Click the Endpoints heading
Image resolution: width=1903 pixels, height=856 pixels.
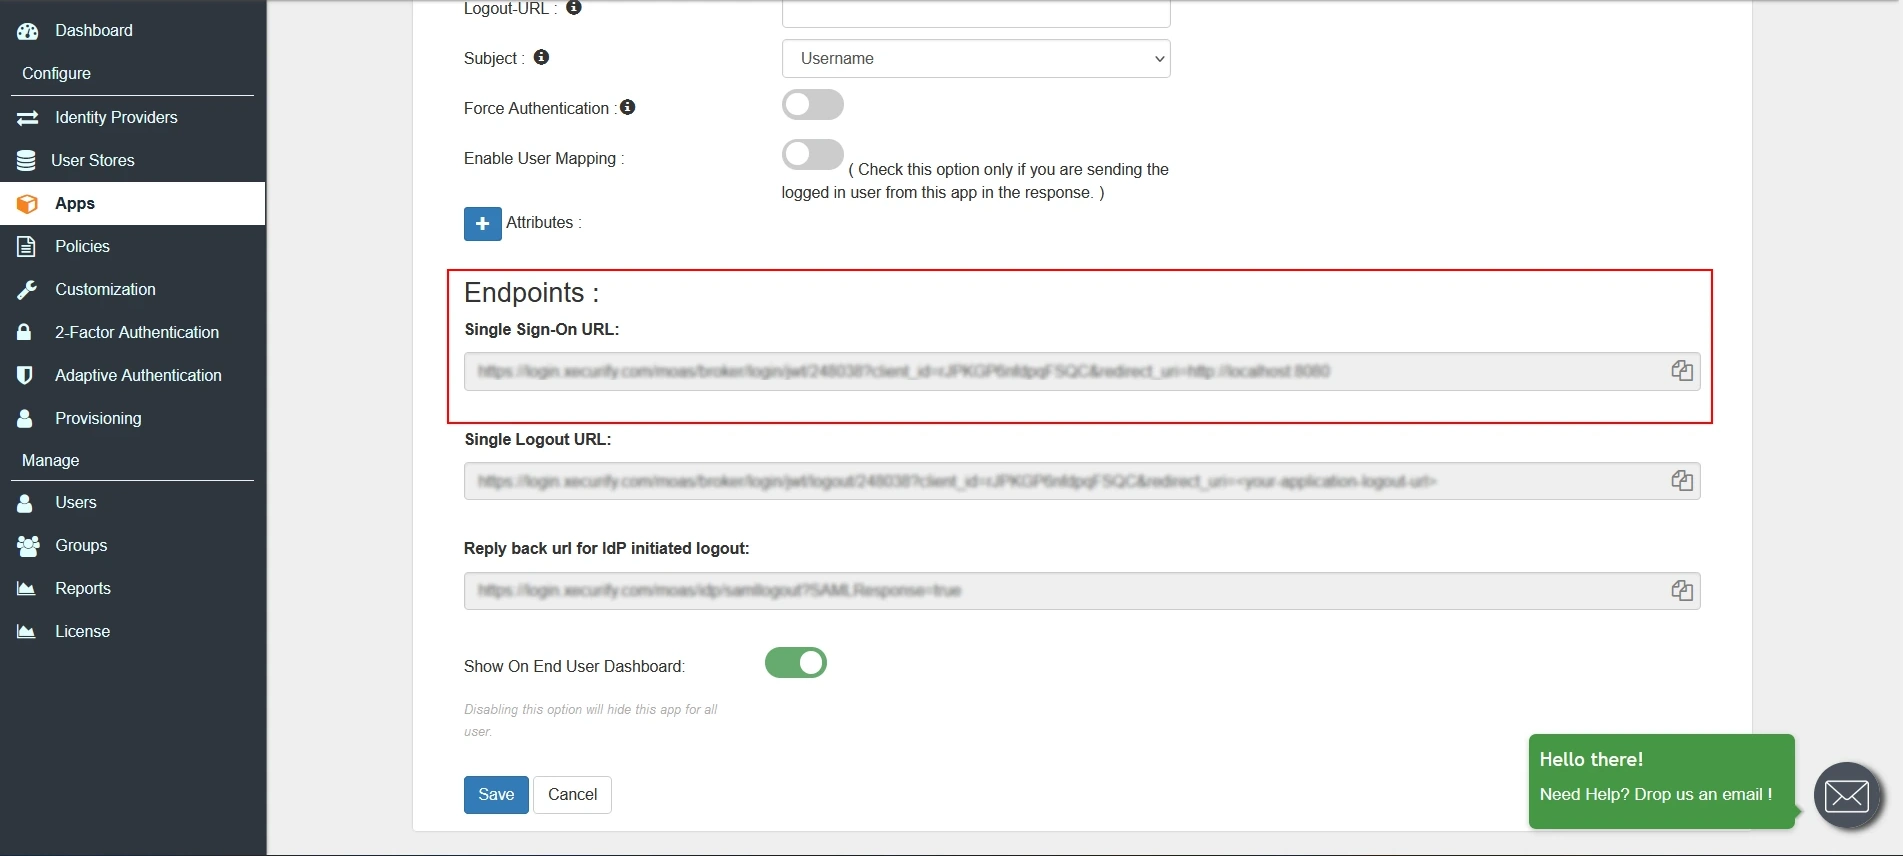click(531, 293)
